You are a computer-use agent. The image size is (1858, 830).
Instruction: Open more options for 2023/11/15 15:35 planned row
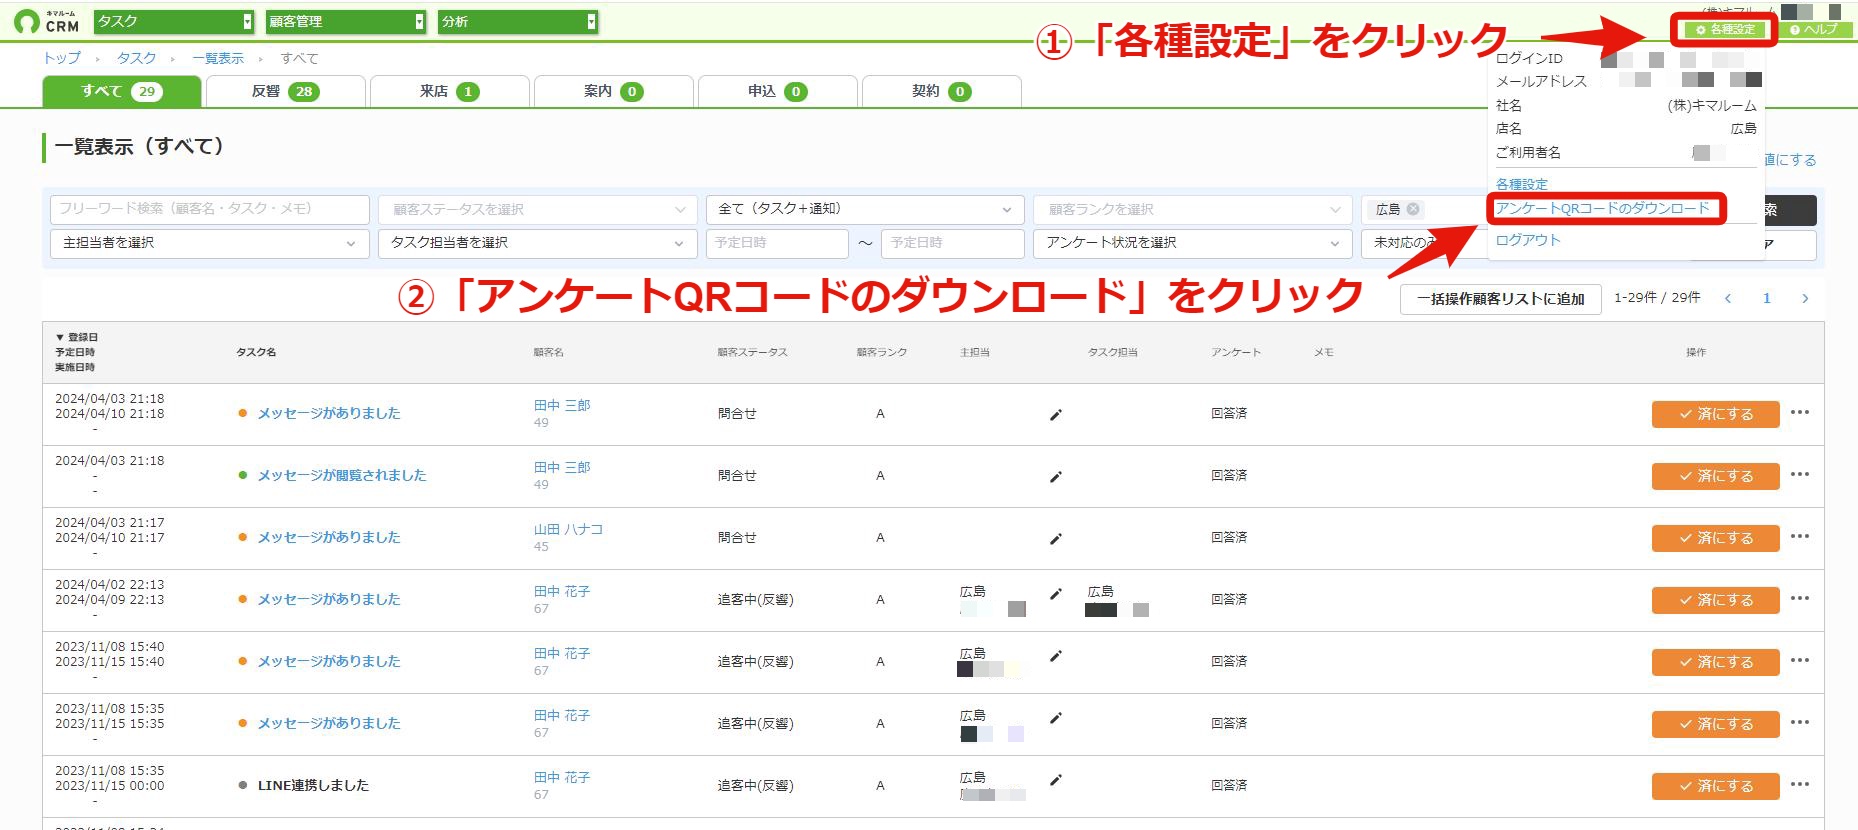click(x=1800, y=722)
